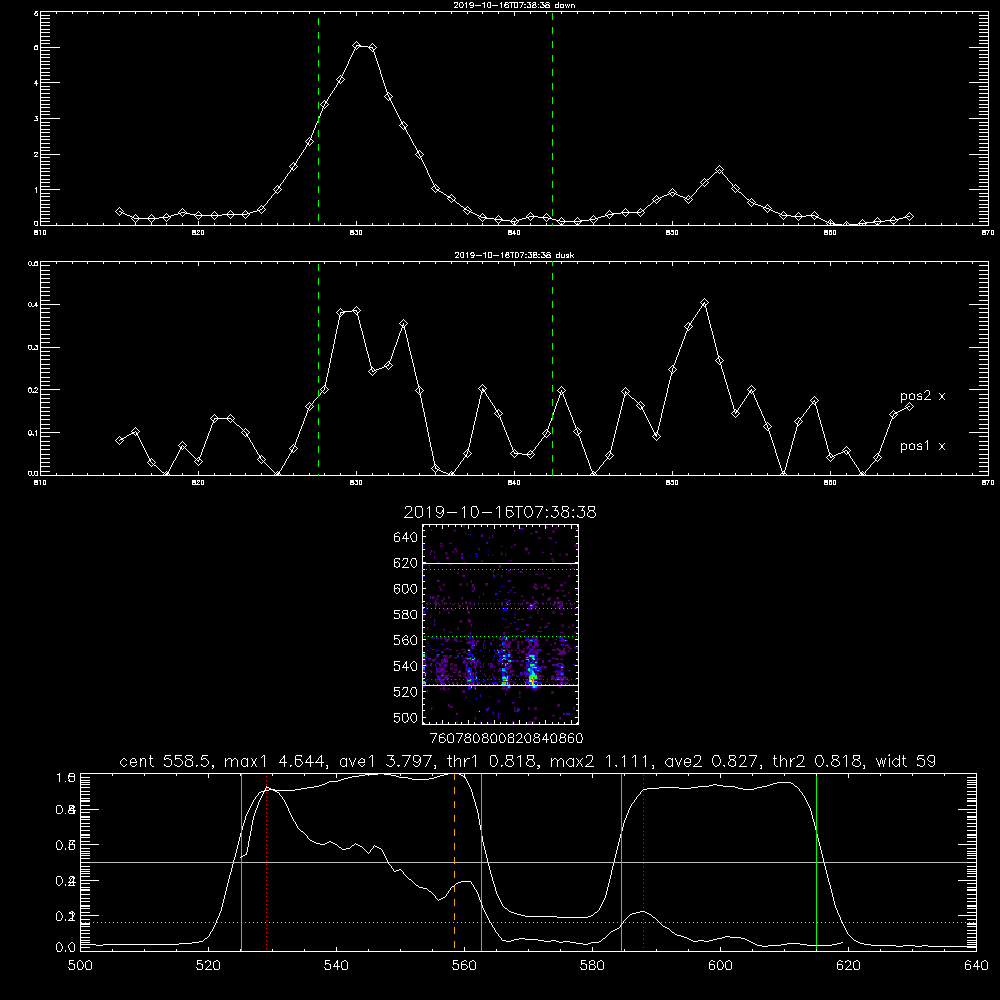The width and height of the screenshot is (1000, 1000).
Task: Click the right green dashed line in dawn plot
Action: point(552,119)
